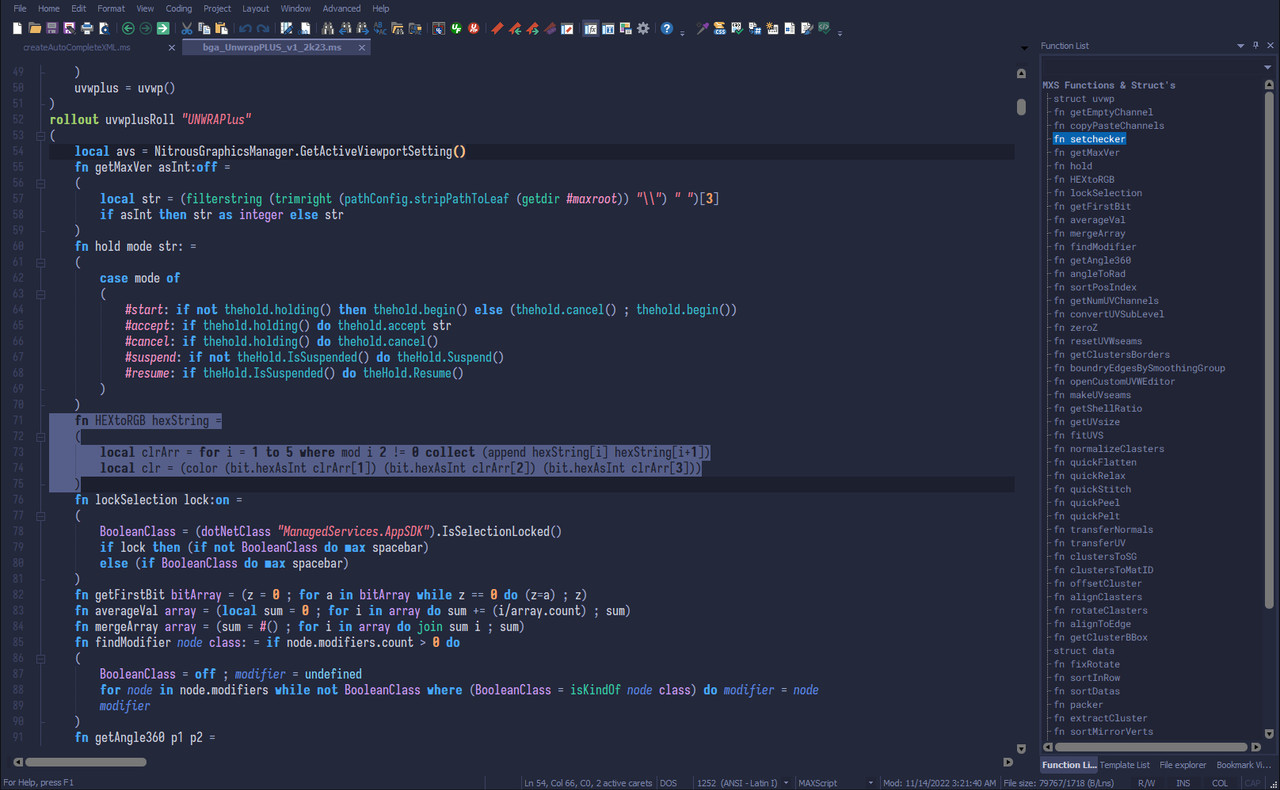Click the green Back navigation arrow
This screenshot has width=1280, height=790.
[128, 28]
